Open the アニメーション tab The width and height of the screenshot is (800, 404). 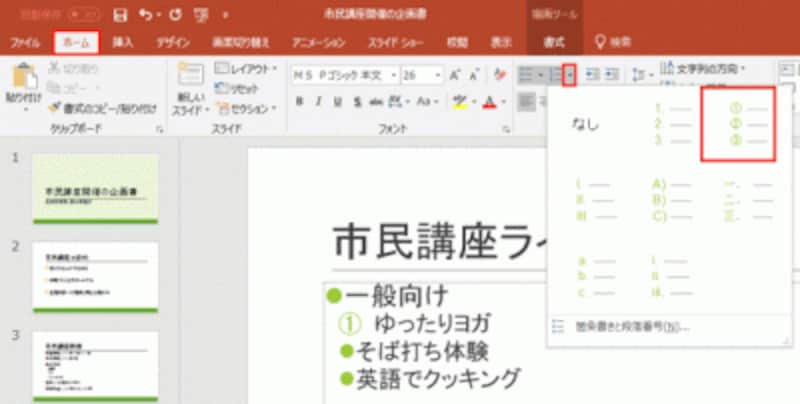click(318, 43)
